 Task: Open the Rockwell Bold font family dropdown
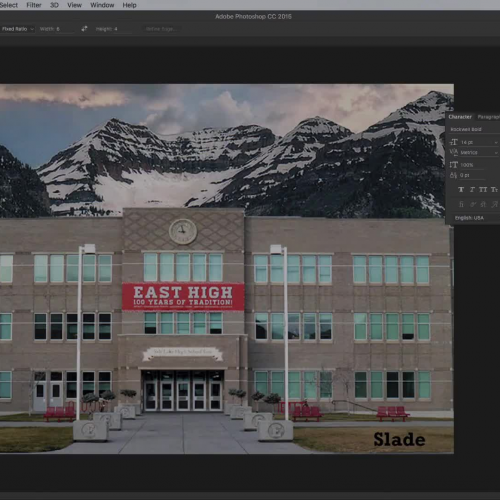coord(474,129)
